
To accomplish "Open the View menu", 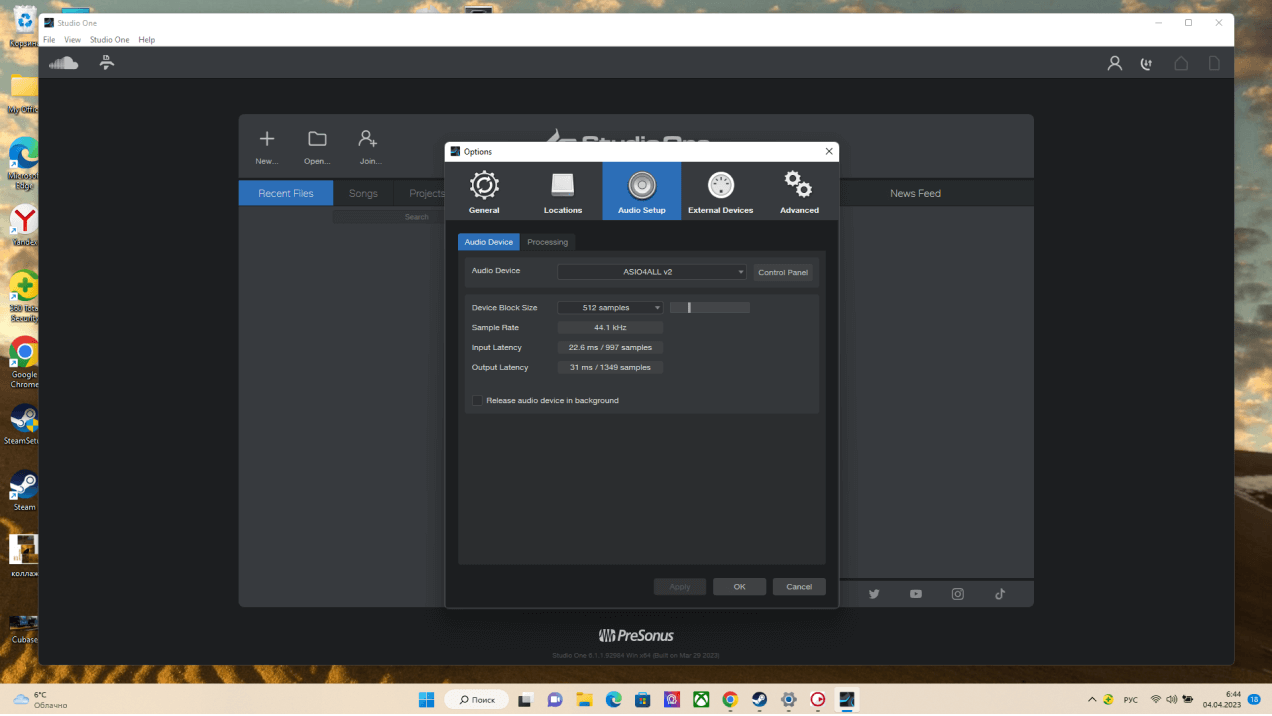I will point(72,40).
